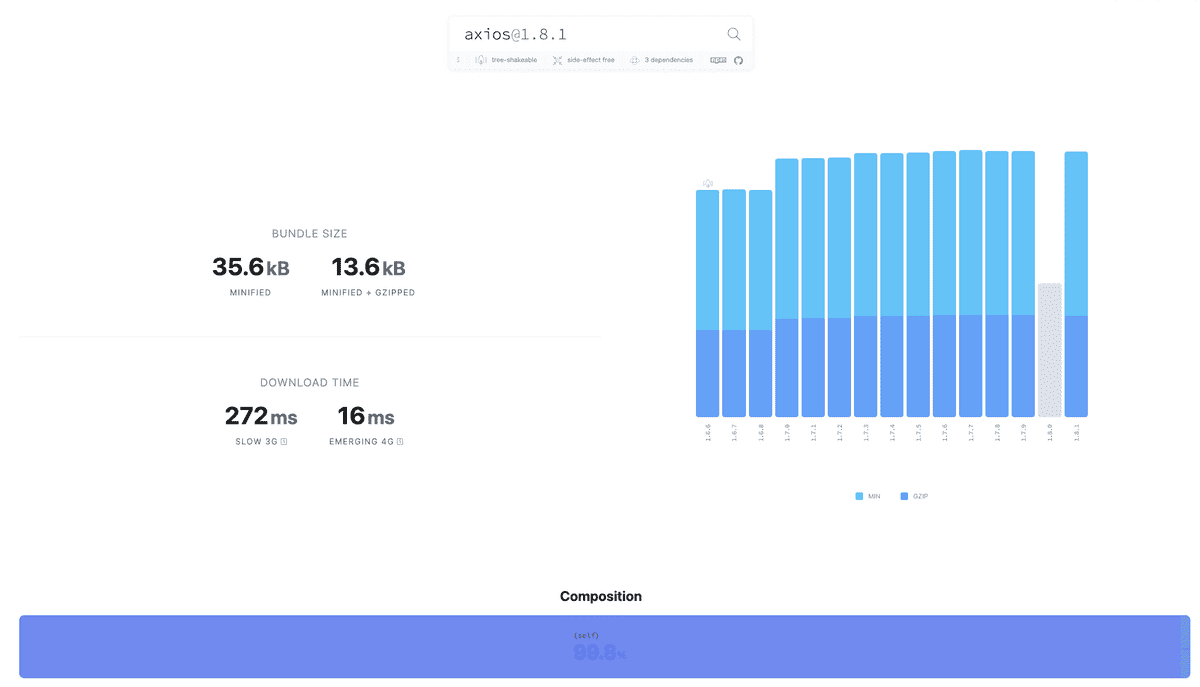Click the info icon beside EMERGING 4G
The height and width of the screenshot is (687, 1200).
400,441
